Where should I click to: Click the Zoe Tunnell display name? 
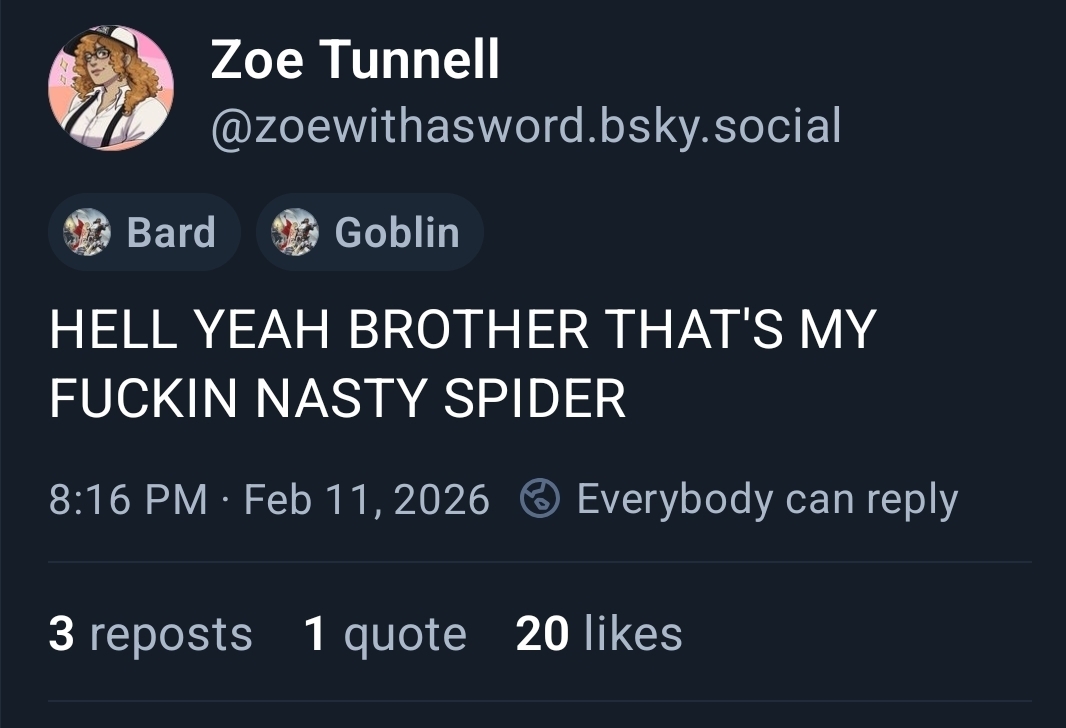coord(354,62)
